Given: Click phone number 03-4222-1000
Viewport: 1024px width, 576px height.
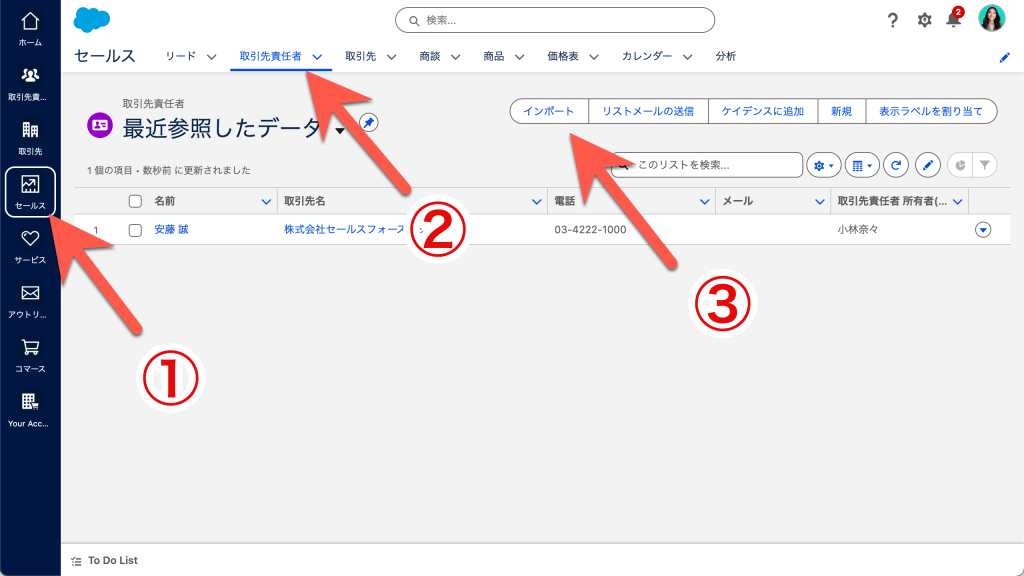Looking at the screenshot, I should coord(590,230).
